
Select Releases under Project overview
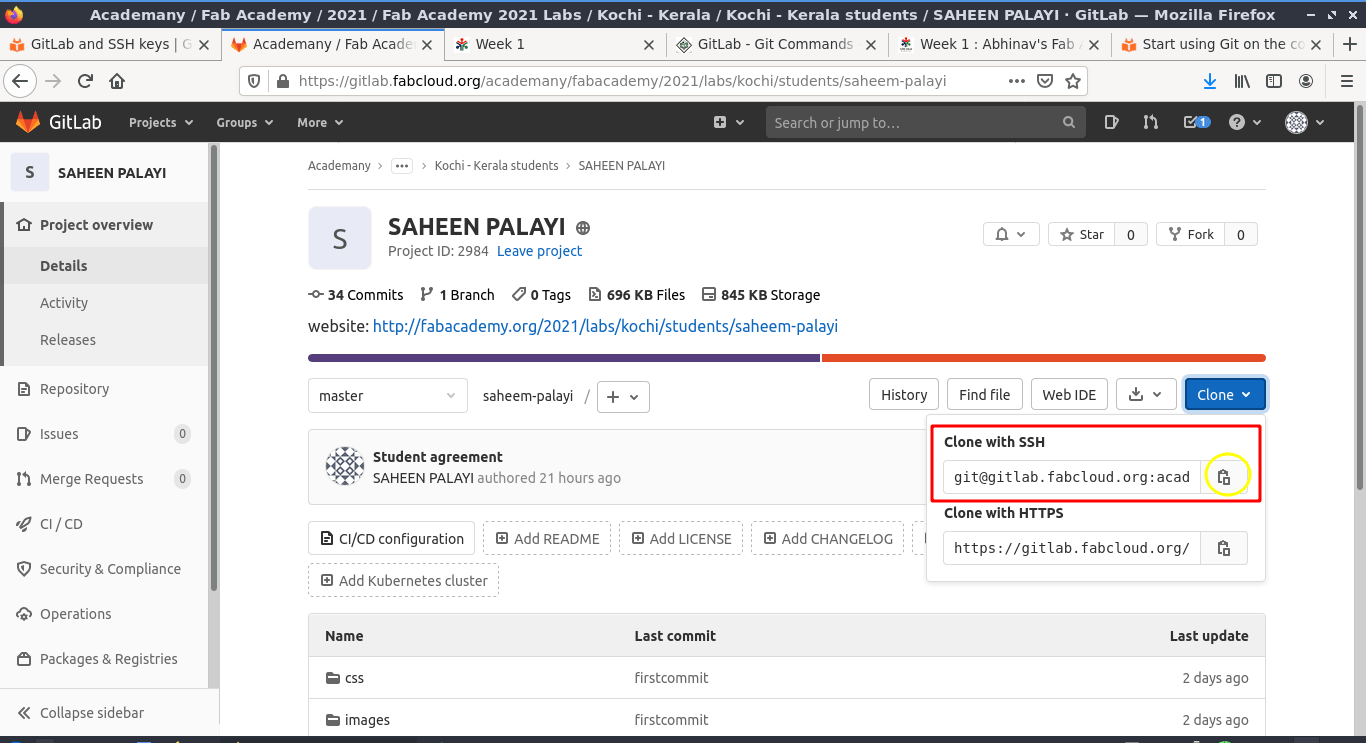click(68, 340)
